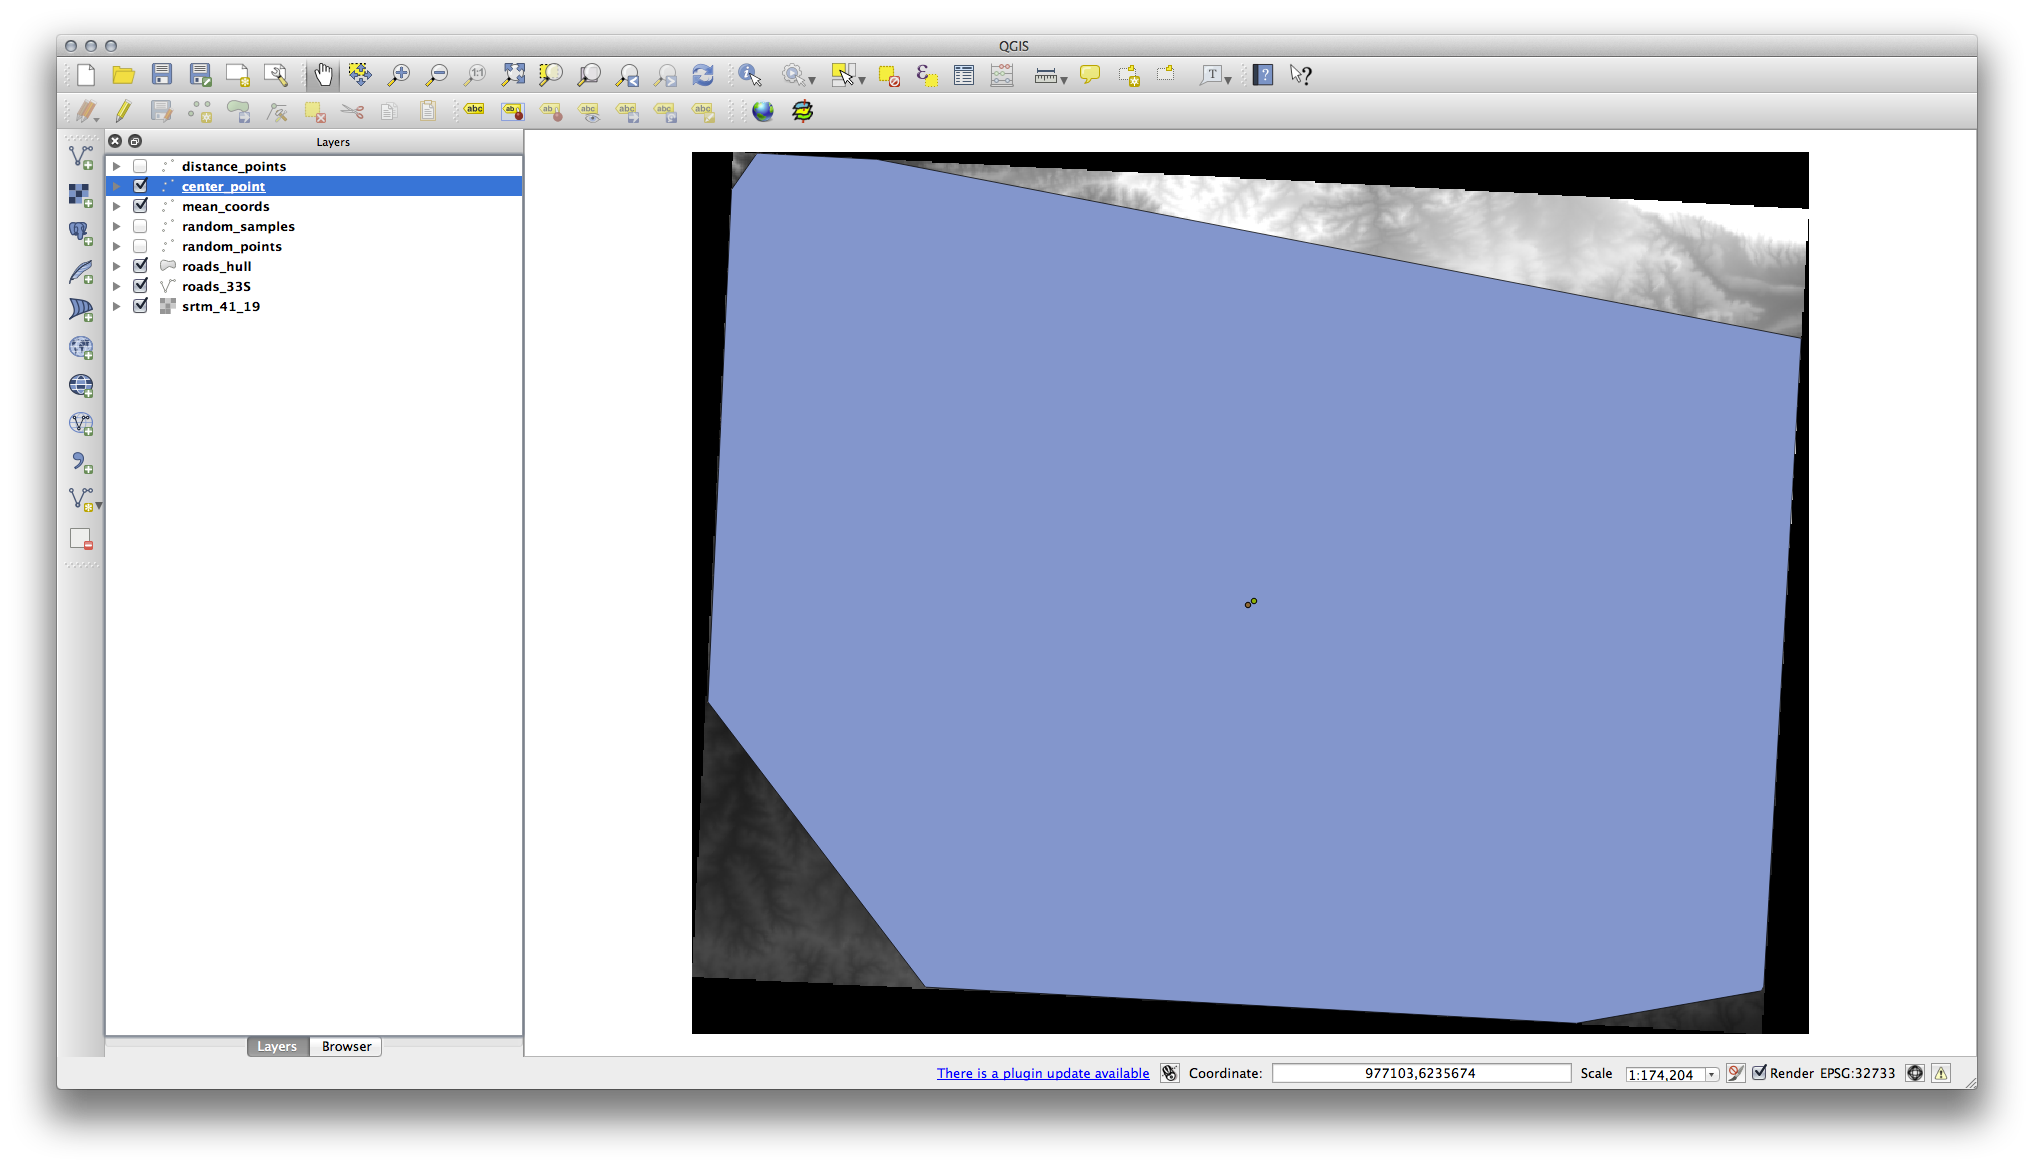Enable the distance_points layer checkbox
2034x1168 pixels.
[x=140, y=166]
